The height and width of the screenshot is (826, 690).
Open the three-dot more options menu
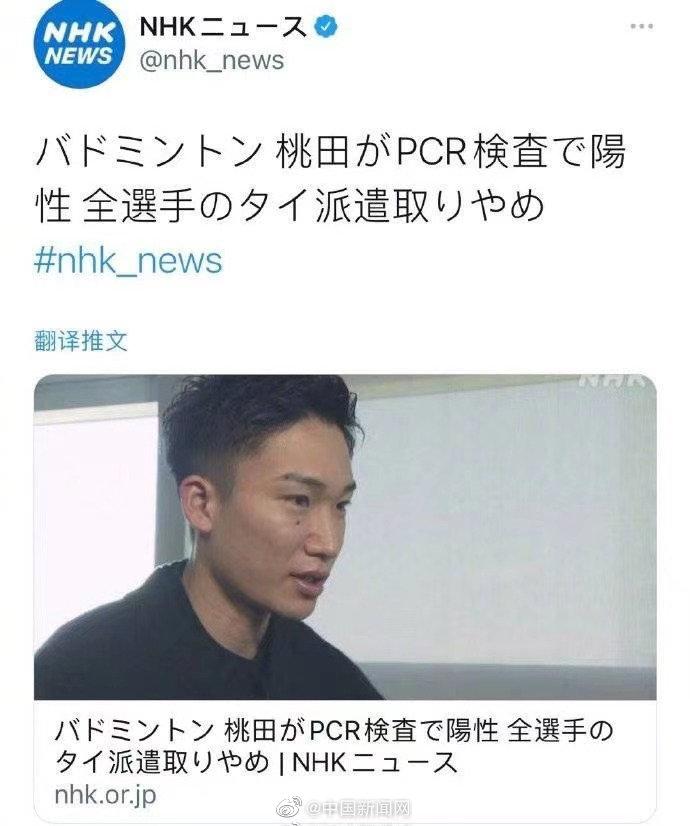(642, 27)
